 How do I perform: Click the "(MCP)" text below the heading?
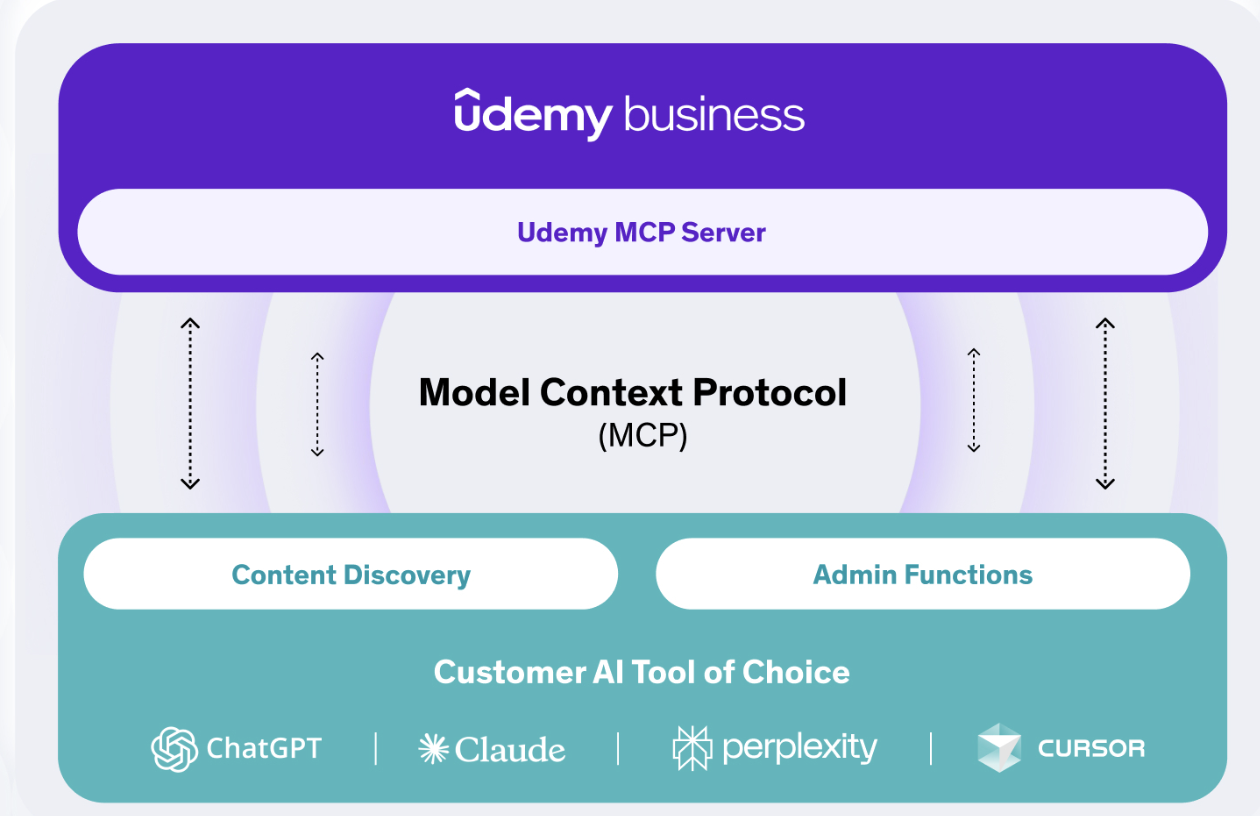[642, 437]
